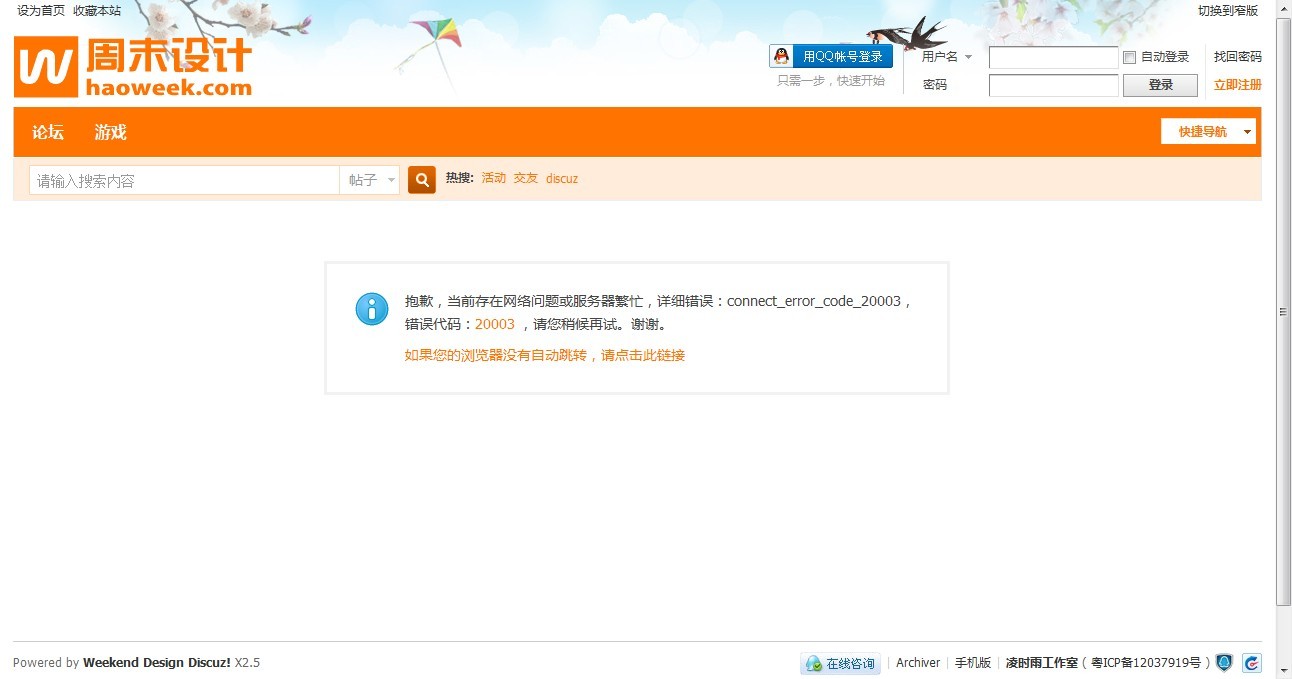Viewport: 1292px width, 679px height.
Task: Click the 找回密码 recover password link
Action: coord(1238,57)
